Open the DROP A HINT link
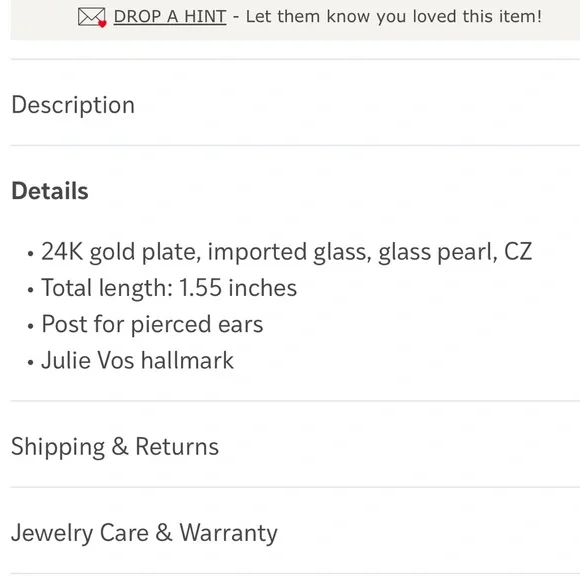 (170, 17)
